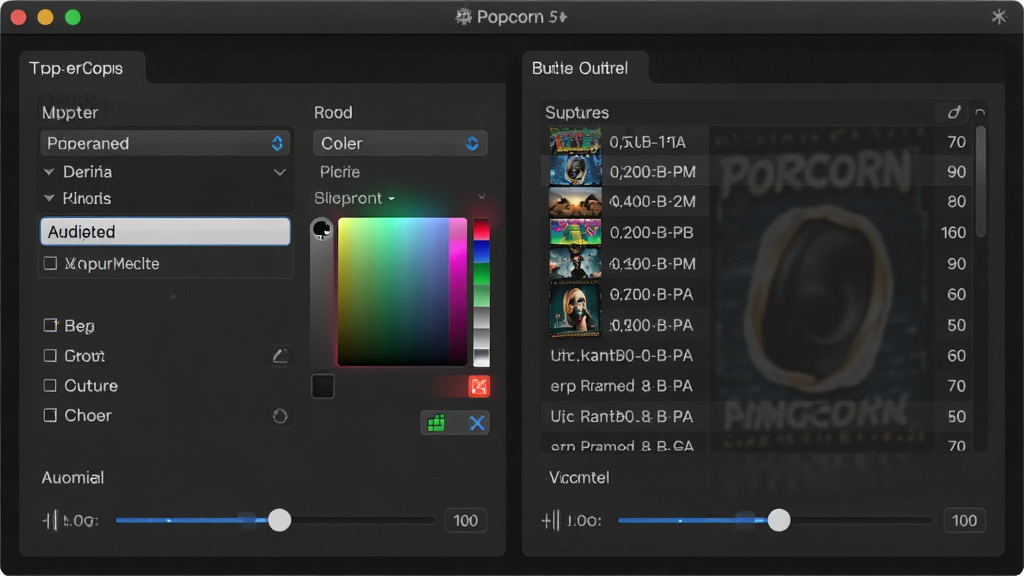Image resolution: width=1024 pixels, height=576 pixels.
Task: Enable the Grout checkbox
Action: point(50,356)
